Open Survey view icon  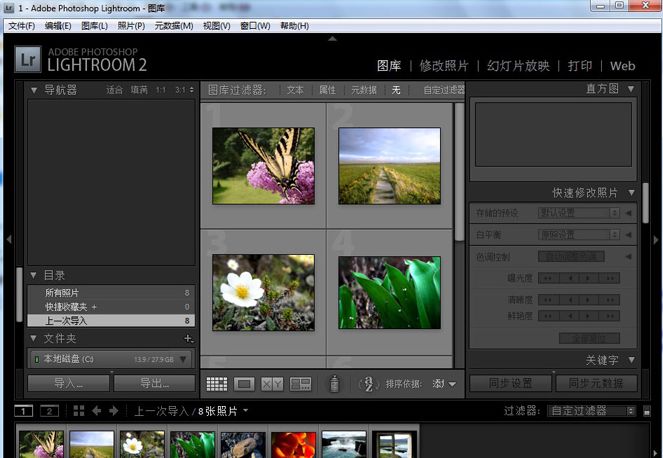[300, 384]
